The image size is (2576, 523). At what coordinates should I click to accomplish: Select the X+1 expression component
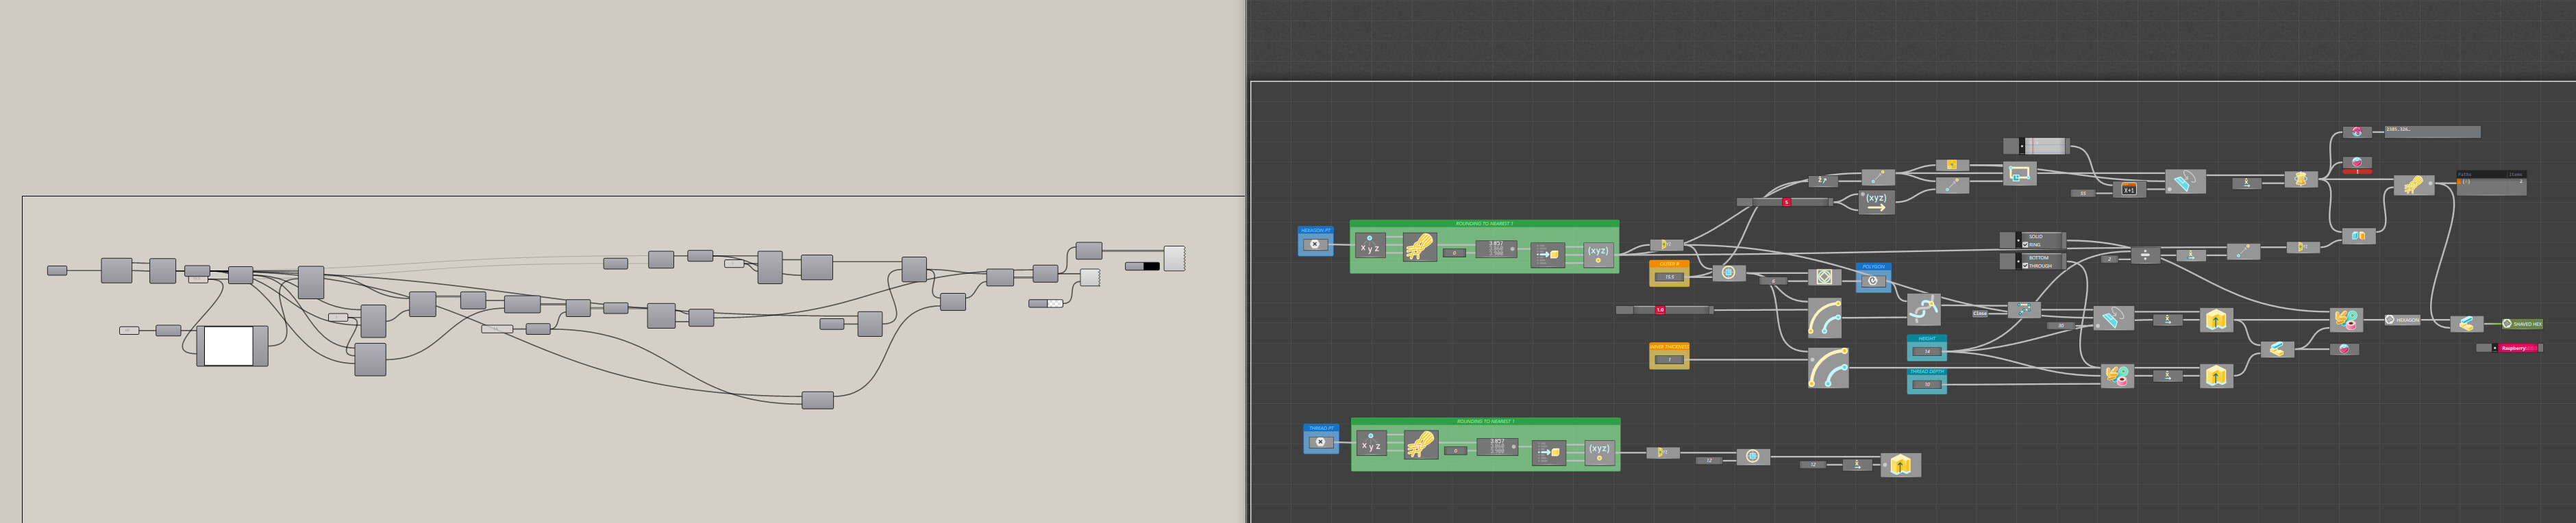click(2129, 188)
